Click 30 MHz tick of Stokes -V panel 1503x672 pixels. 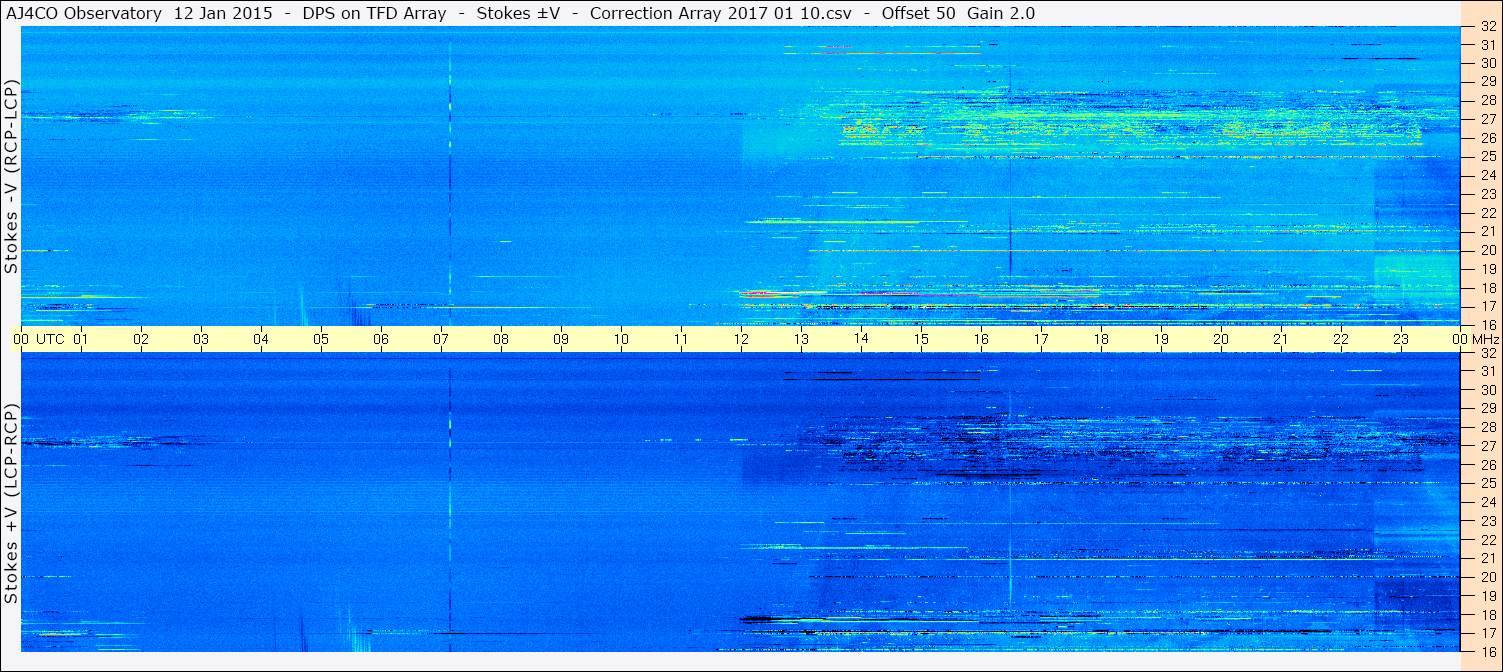click(x=1488, y=63)
